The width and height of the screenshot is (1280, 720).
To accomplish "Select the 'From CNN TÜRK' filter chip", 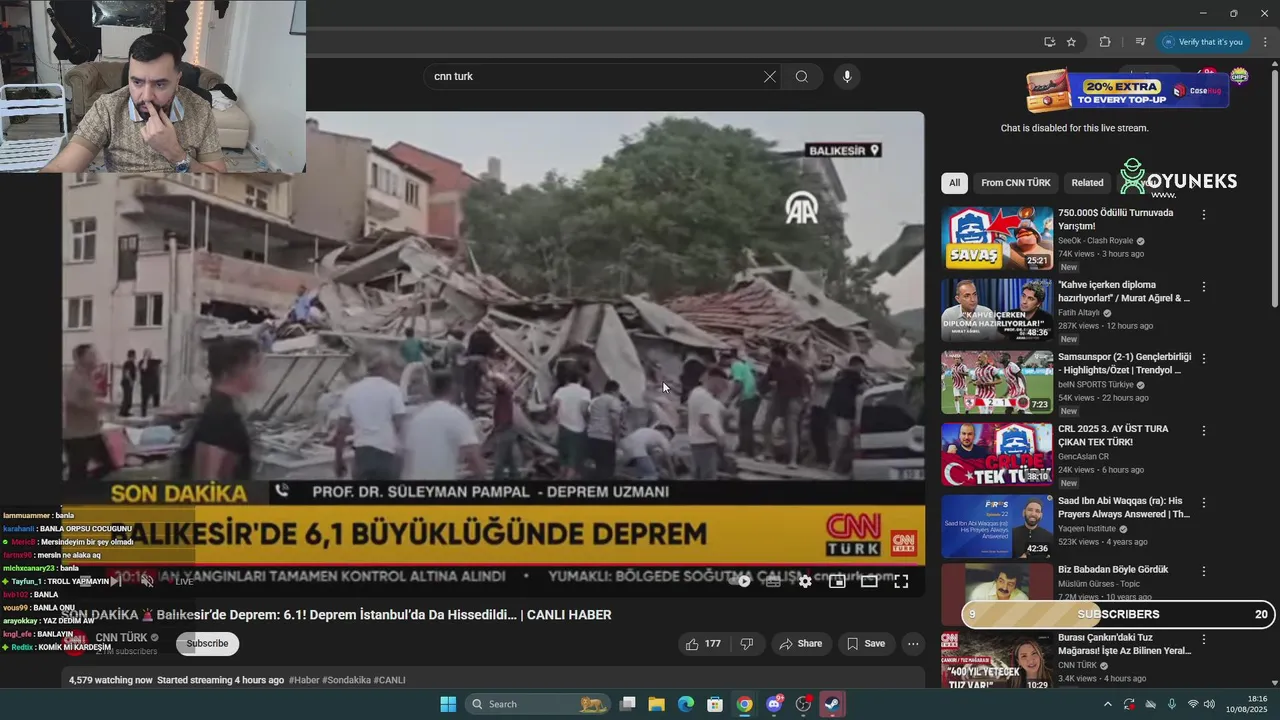I will [1015, 183].
